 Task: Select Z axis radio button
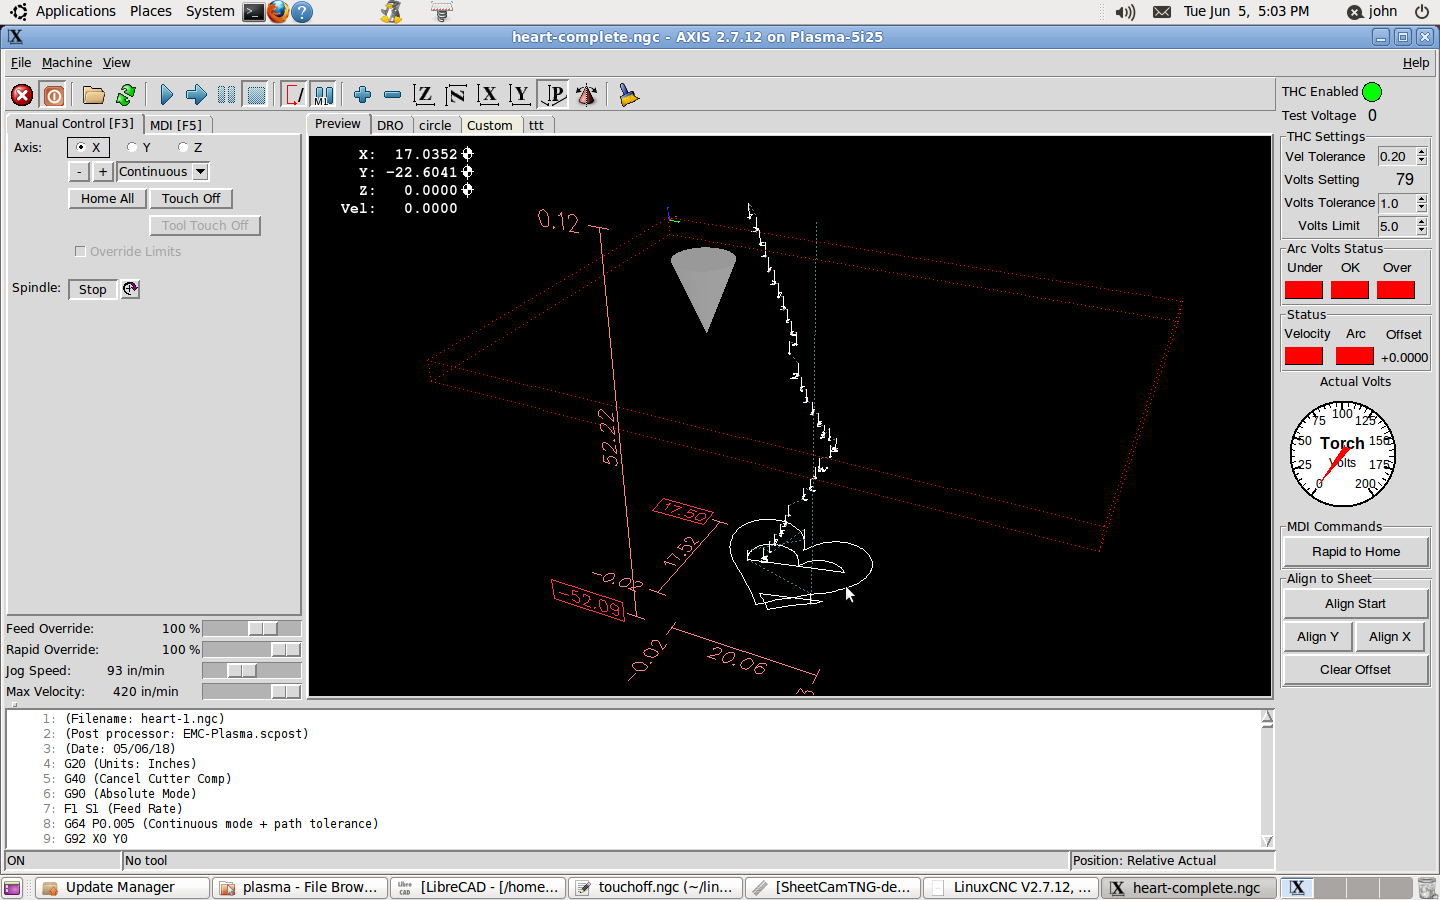click(x=183, y=147)
